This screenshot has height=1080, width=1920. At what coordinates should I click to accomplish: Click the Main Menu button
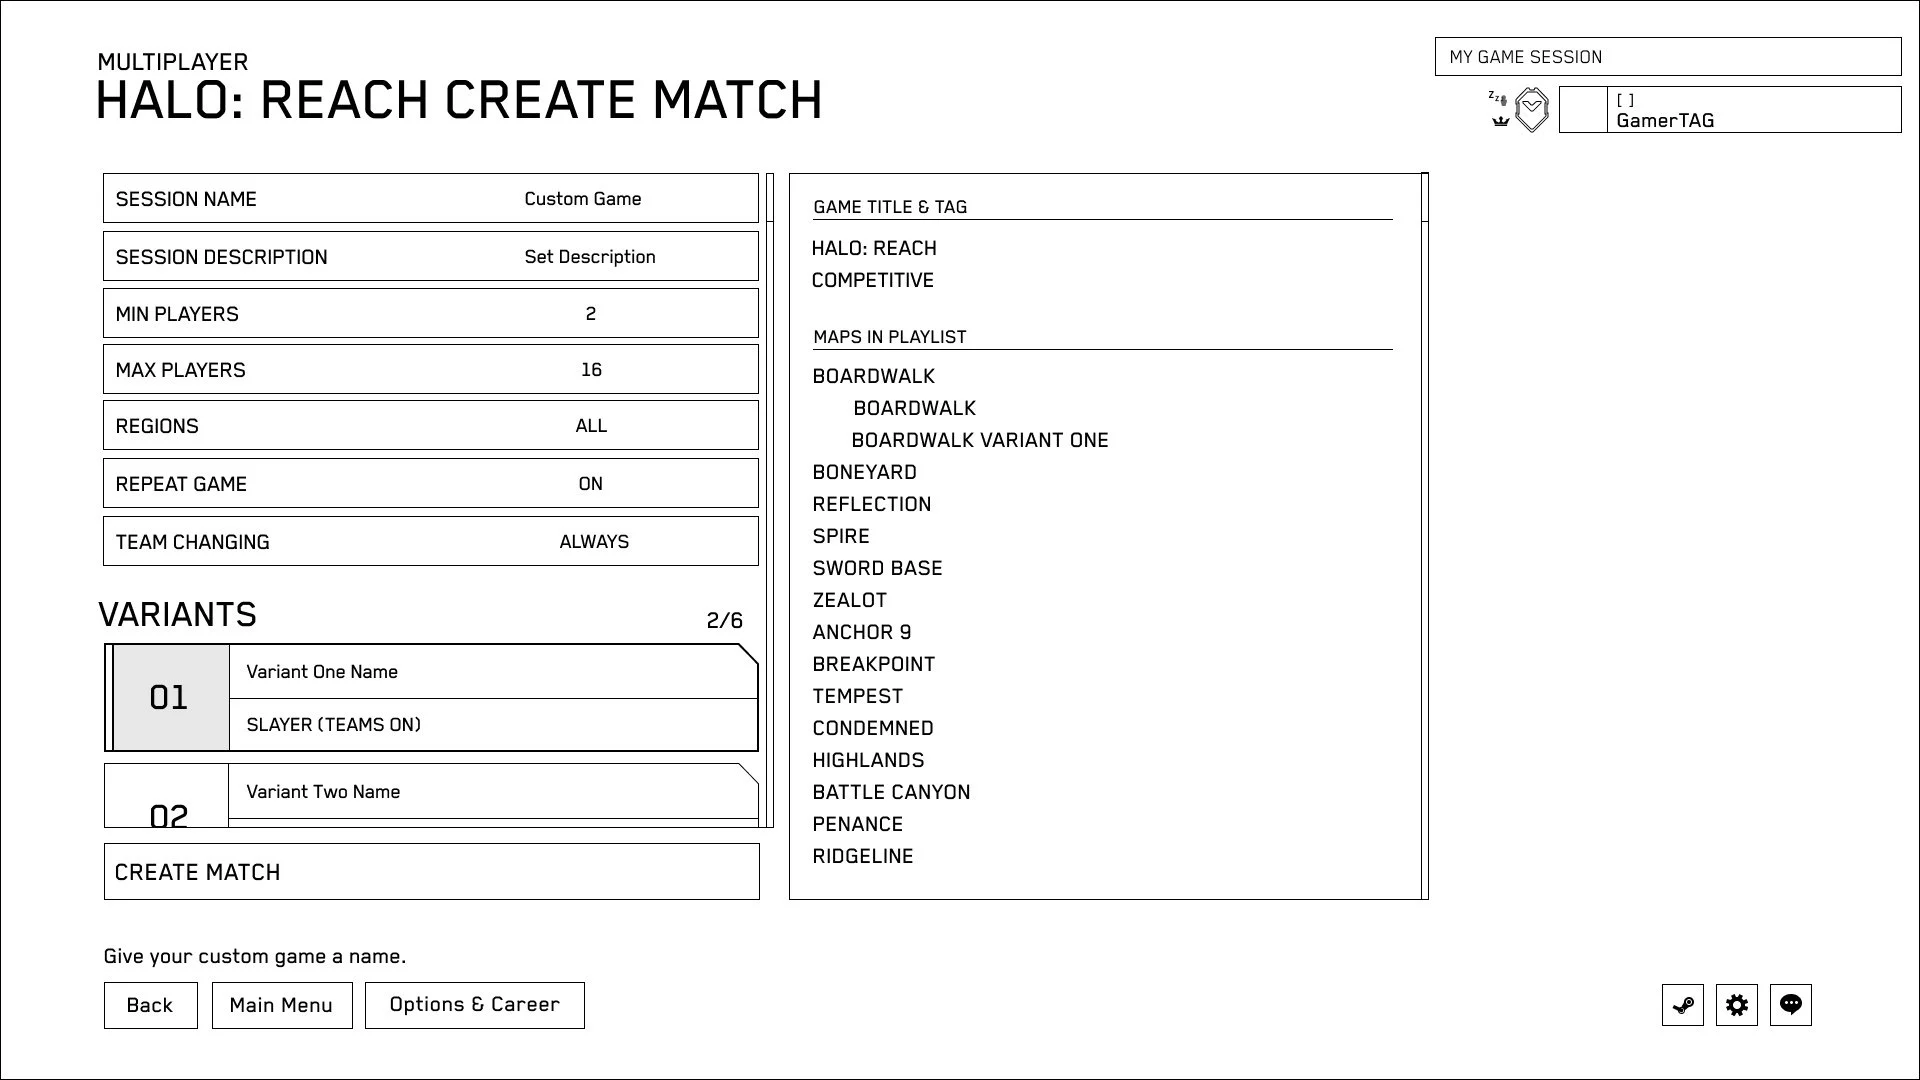click(x=282, y=1005)
